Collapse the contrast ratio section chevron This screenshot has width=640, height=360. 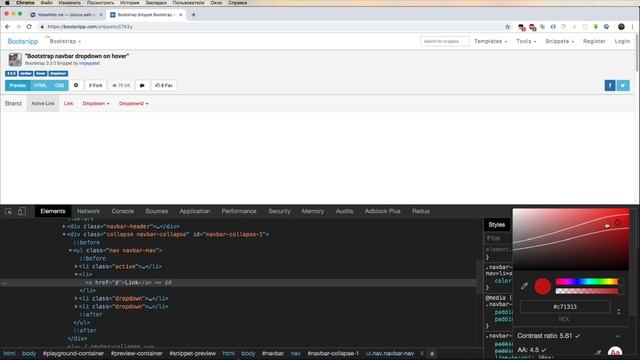click(x=618, y=336)
